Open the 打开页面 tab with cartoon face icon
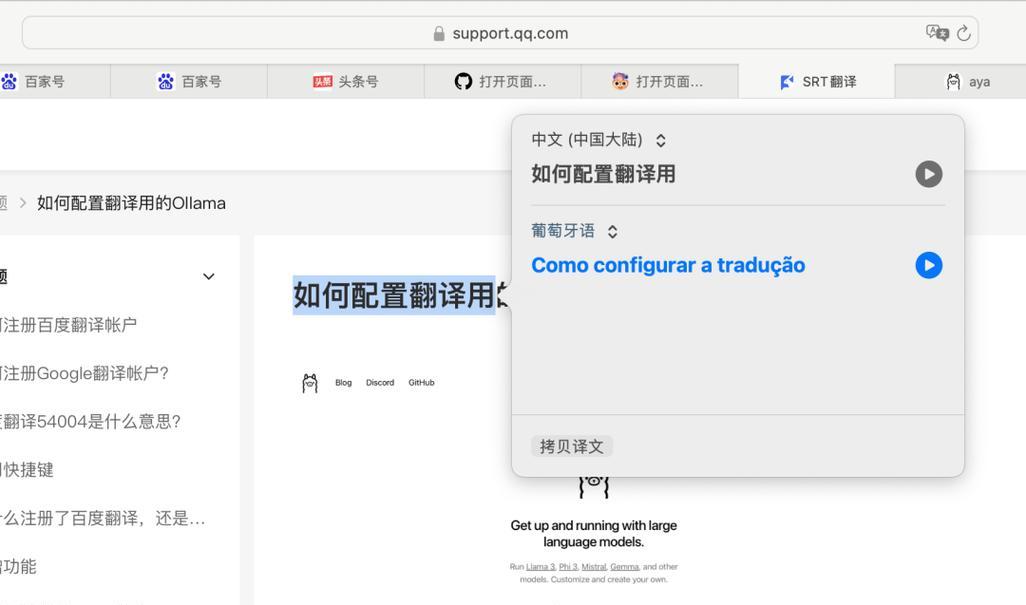Viewport: 1026px width, 605px height. pos(660,82)
